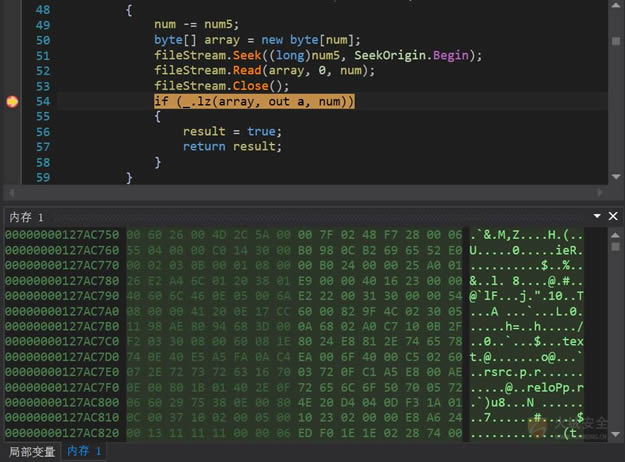Select the 内存 1 tab at bottom

pyautogui.click(x=84, y=452)
